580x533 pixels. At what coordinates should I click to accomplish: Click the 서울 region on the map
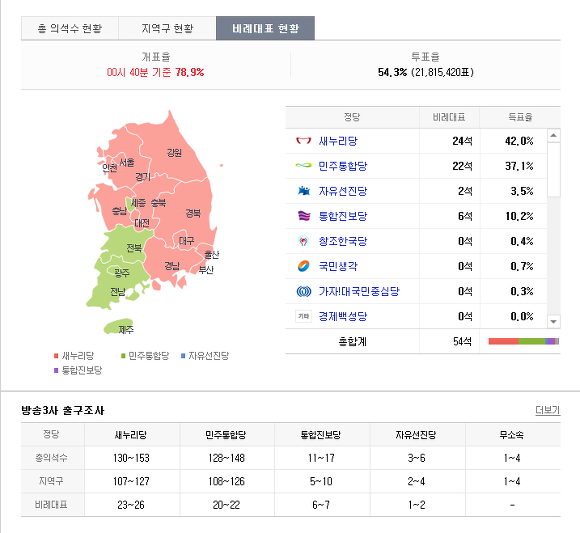(x=127, y=162)
